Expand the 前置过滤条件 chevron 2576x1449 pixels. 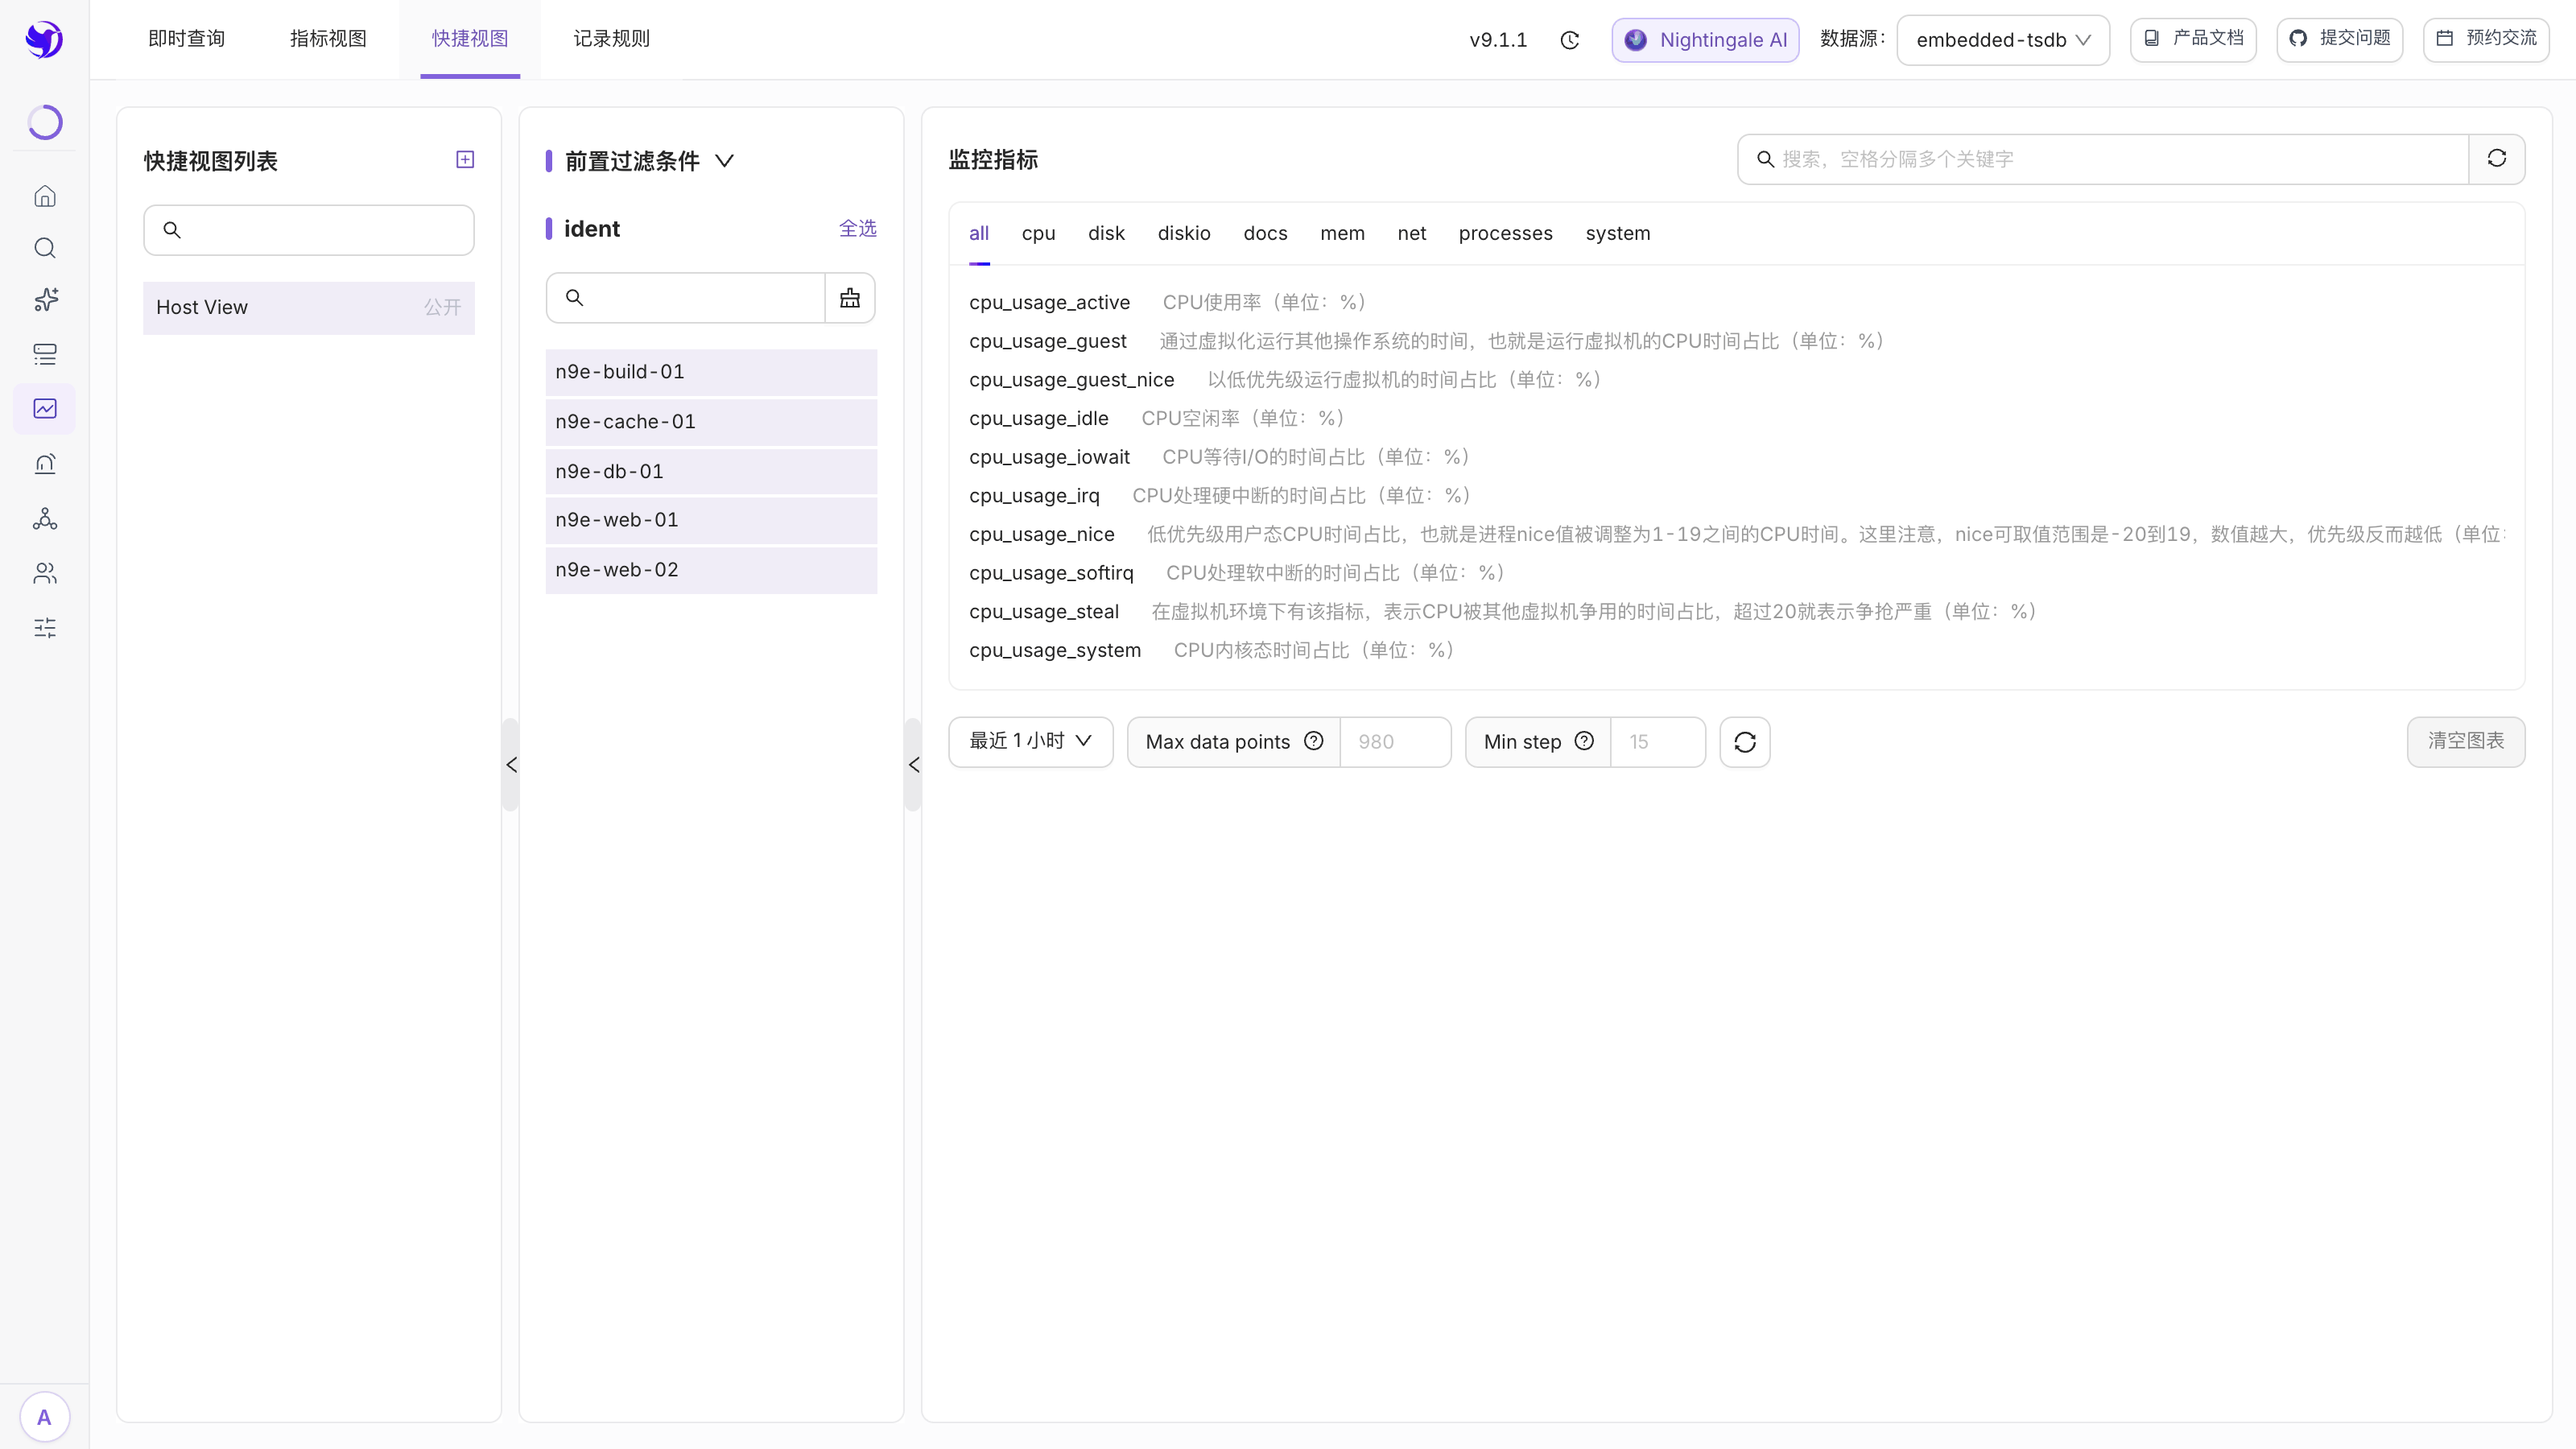point(725,161)
